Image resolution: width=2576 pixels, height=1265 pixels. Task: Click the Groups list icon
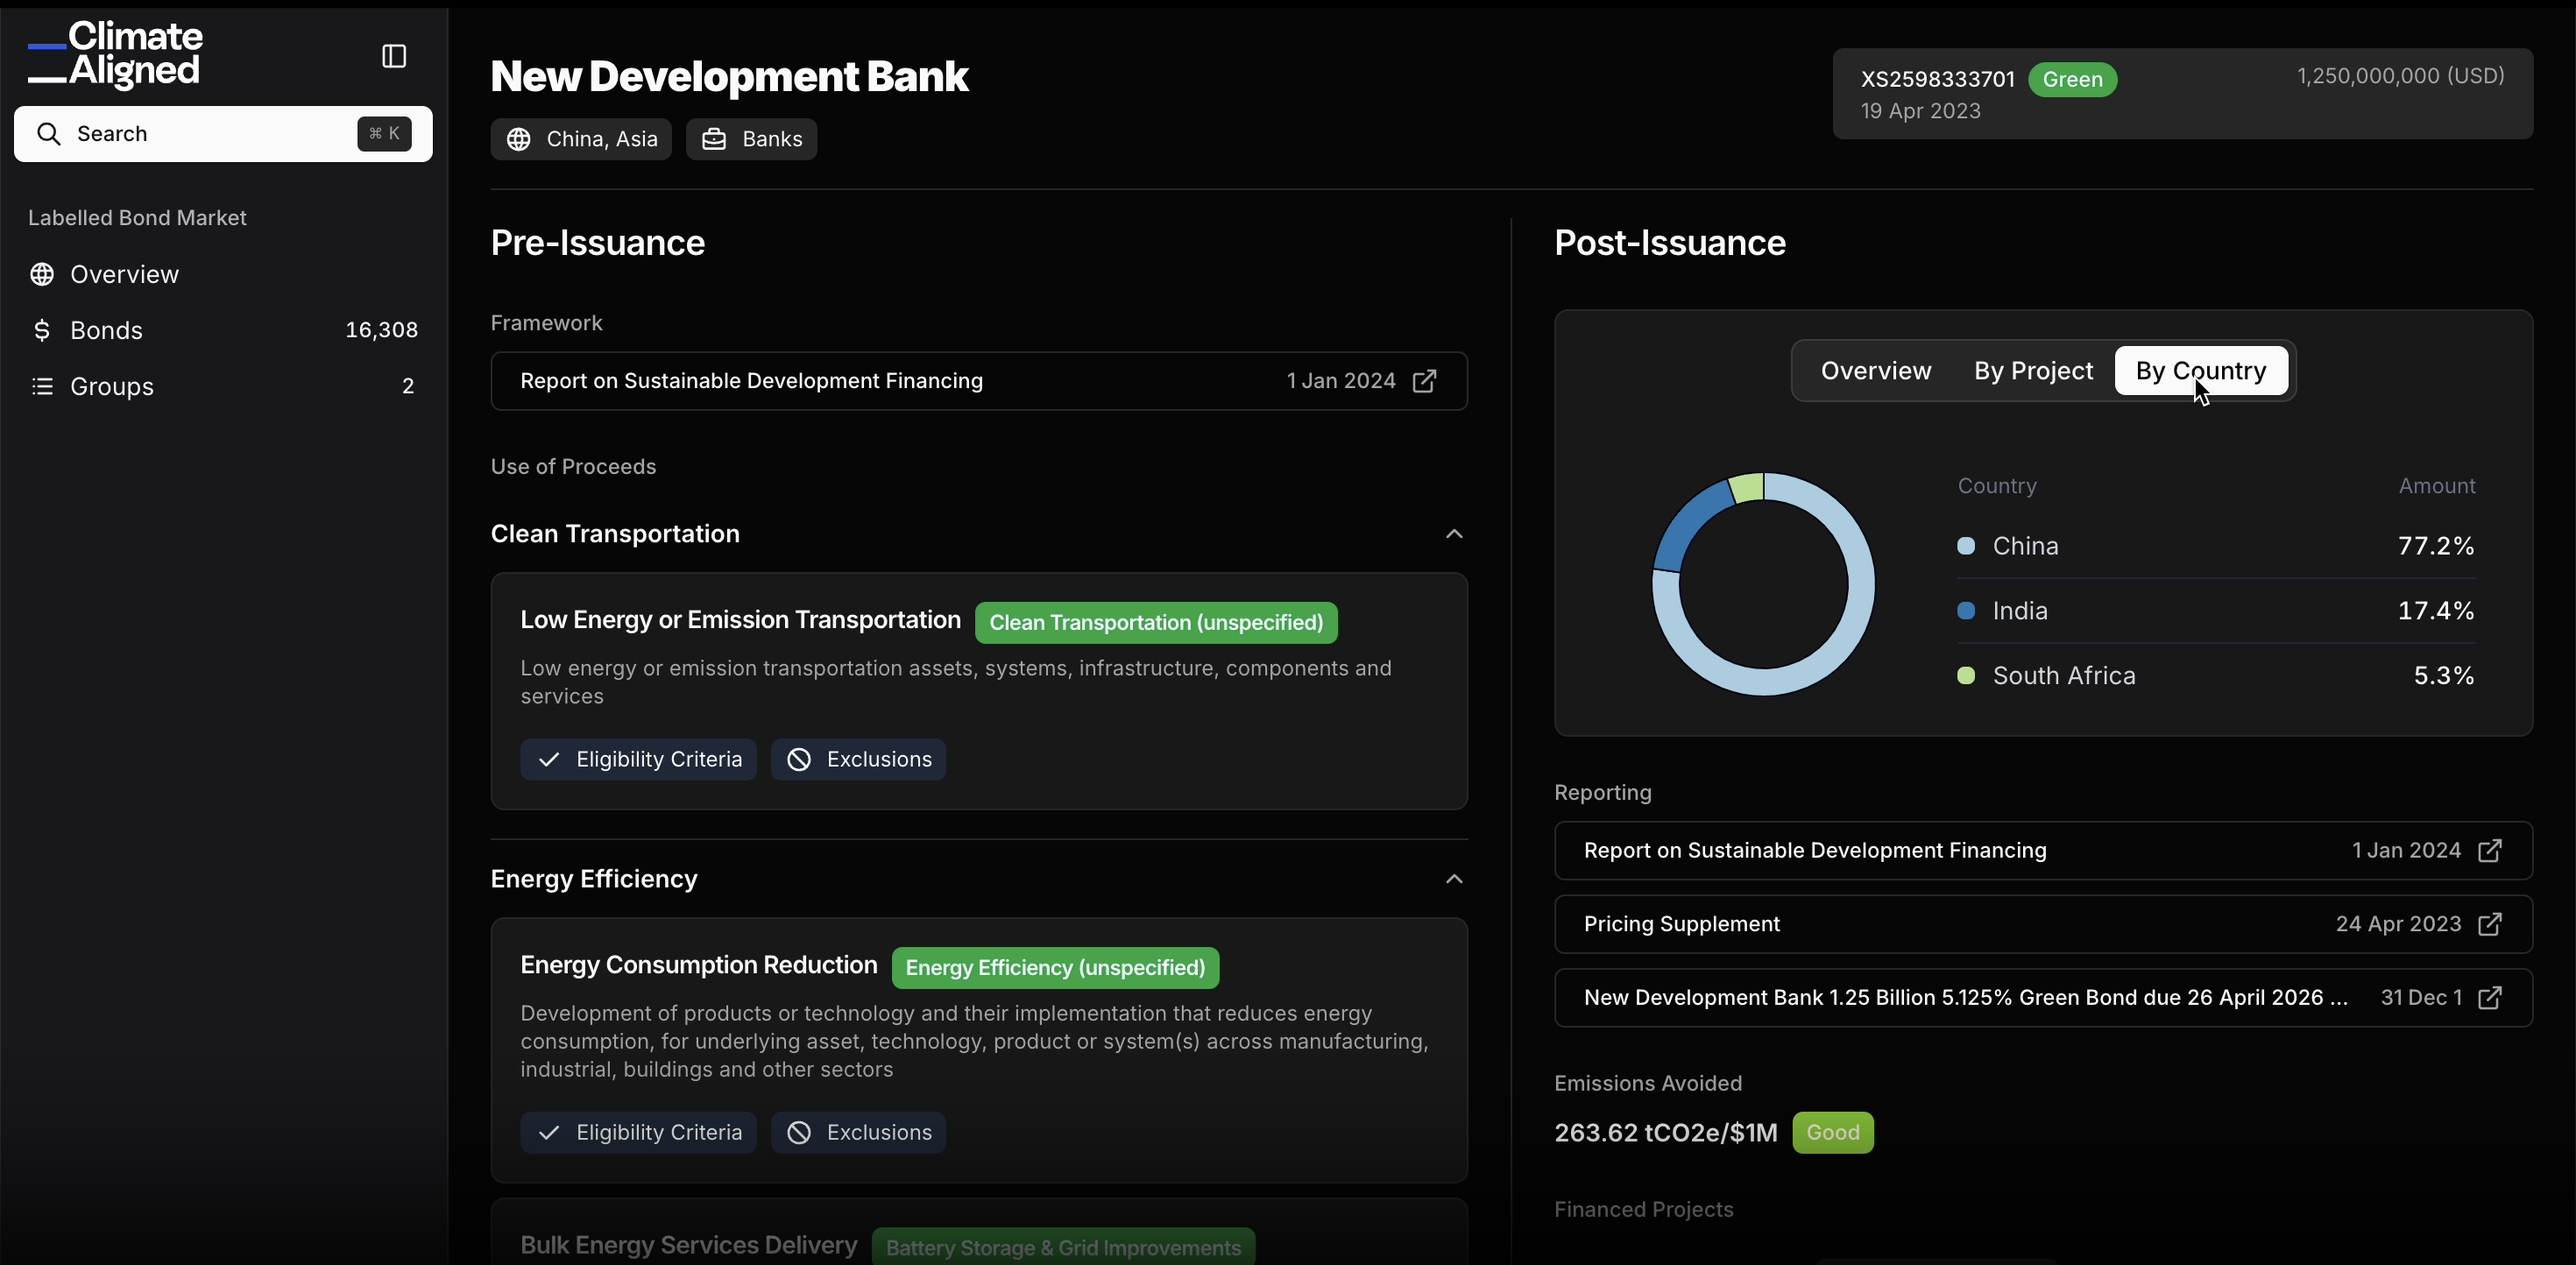(x=42, y=386)
